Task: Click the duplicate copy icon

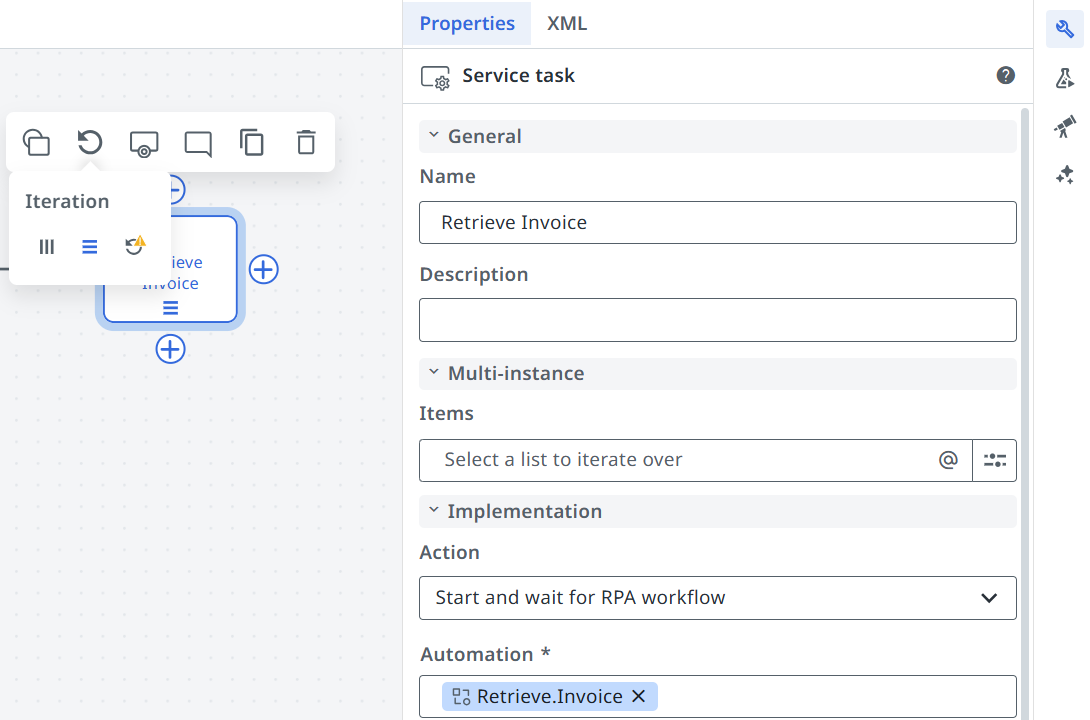Action: 252,142
